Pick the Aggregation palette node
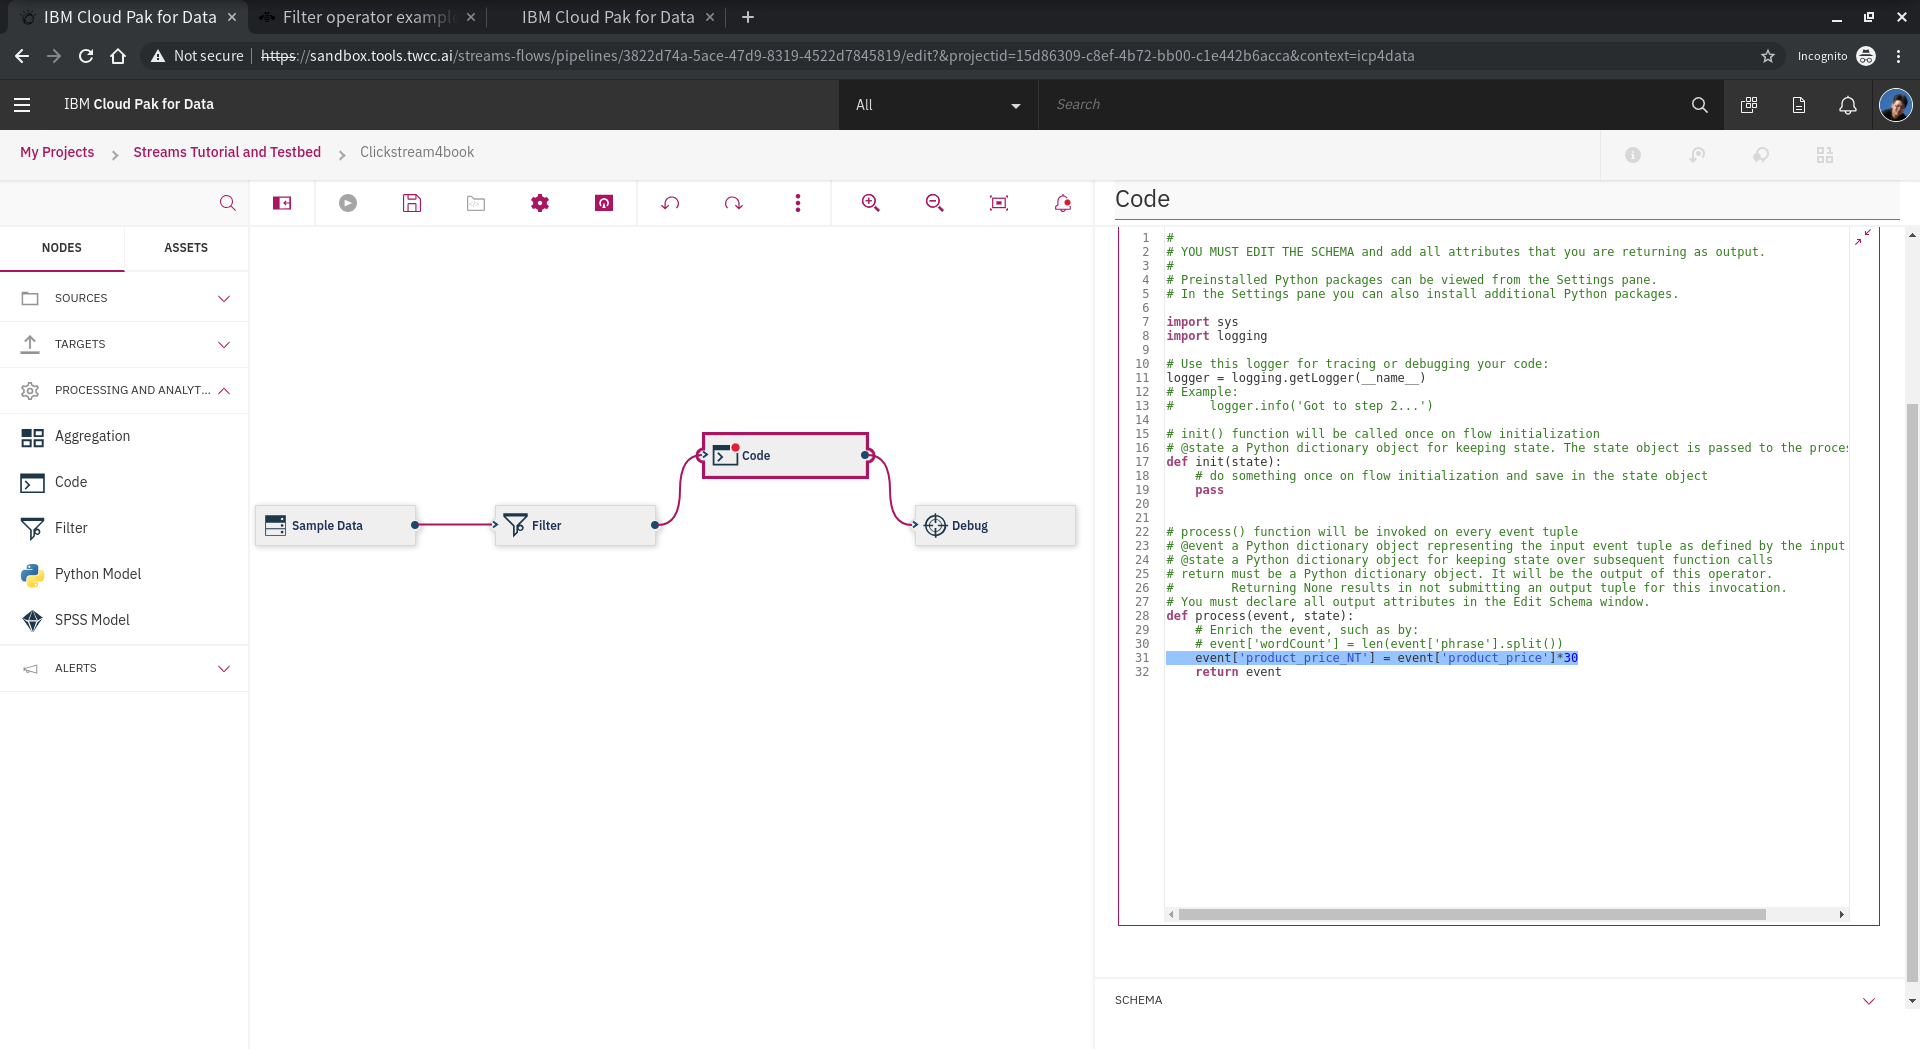The height and width of the screenshot is (1049, 1920). pyautogui.click(x=124, y=436)
